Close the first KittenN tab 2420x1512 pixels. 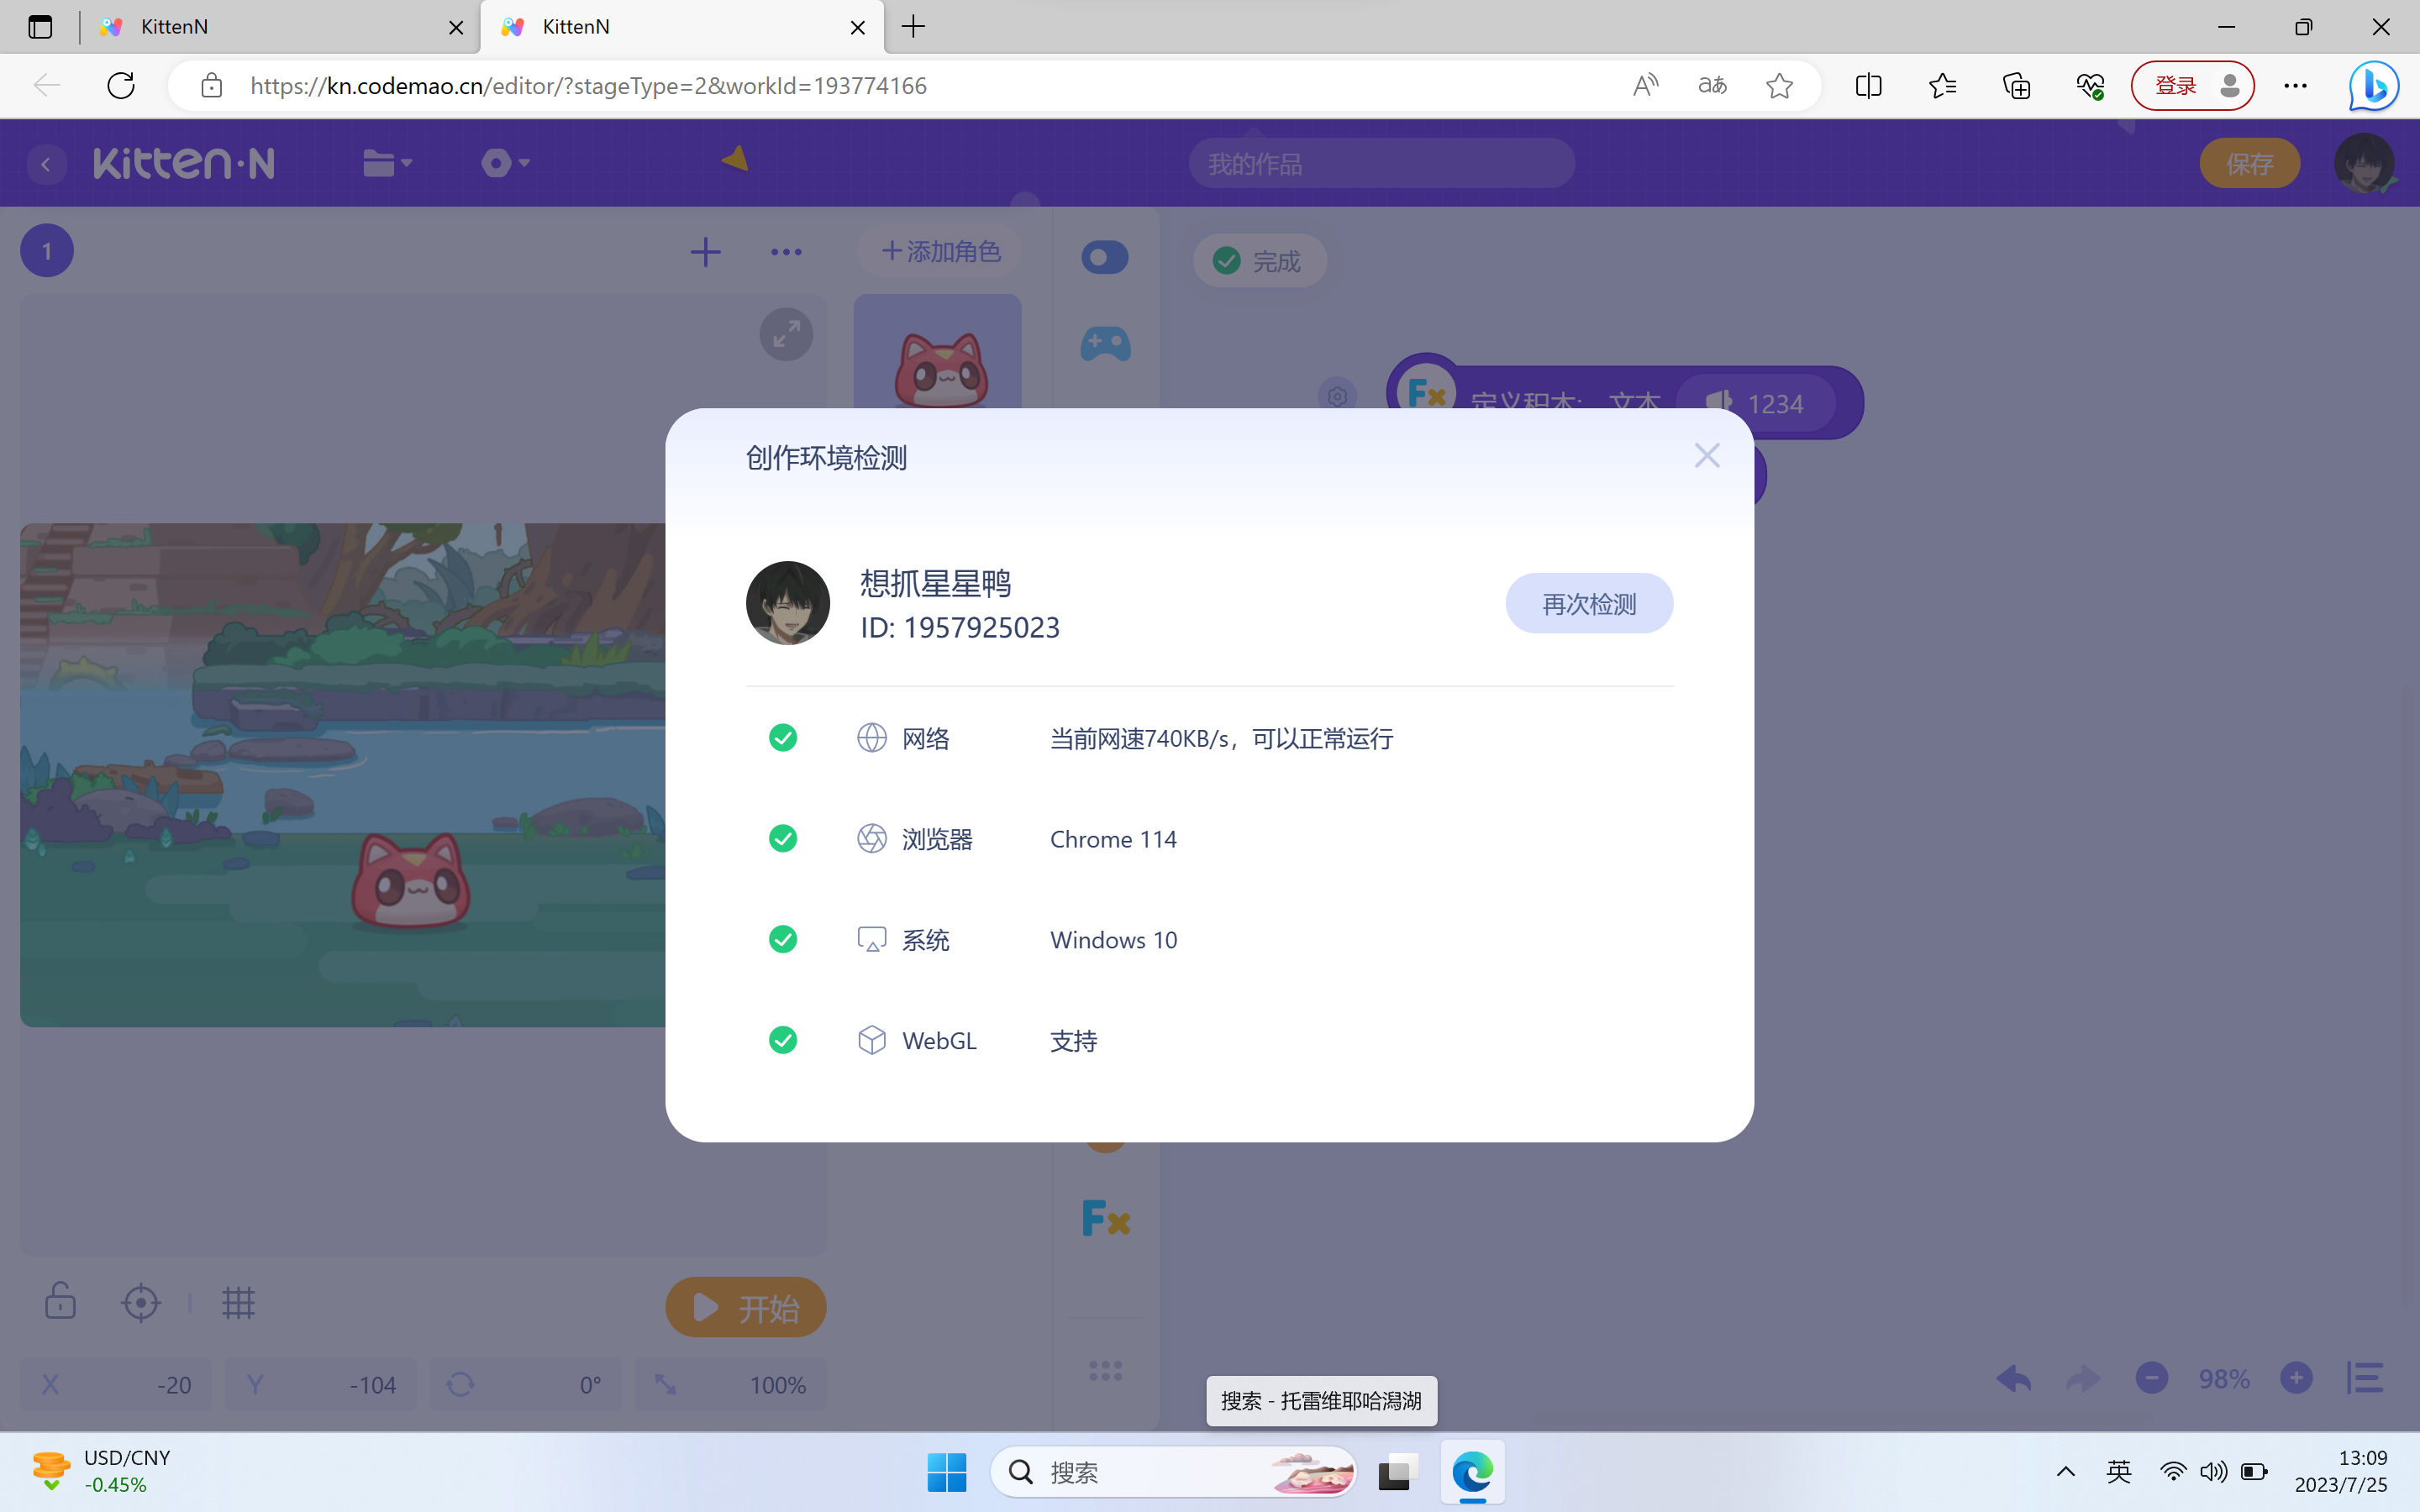pyautogui.click(x=456, y=27)
